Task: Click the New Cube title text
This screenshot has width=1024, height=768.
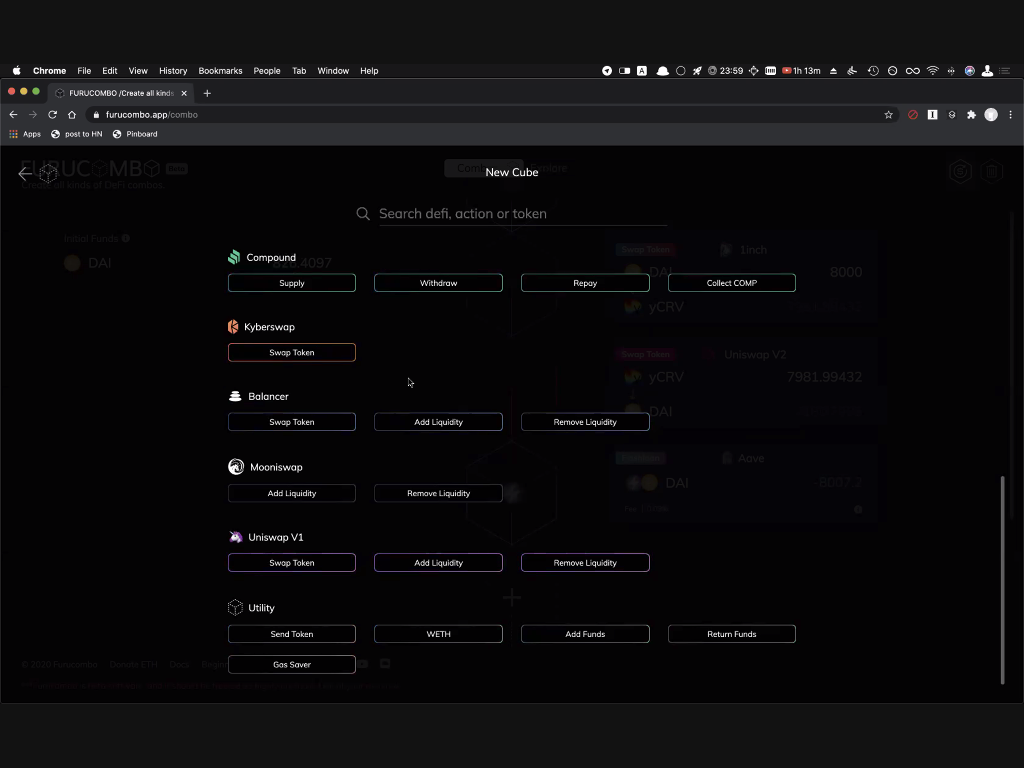Action: [x=511, y=172]
